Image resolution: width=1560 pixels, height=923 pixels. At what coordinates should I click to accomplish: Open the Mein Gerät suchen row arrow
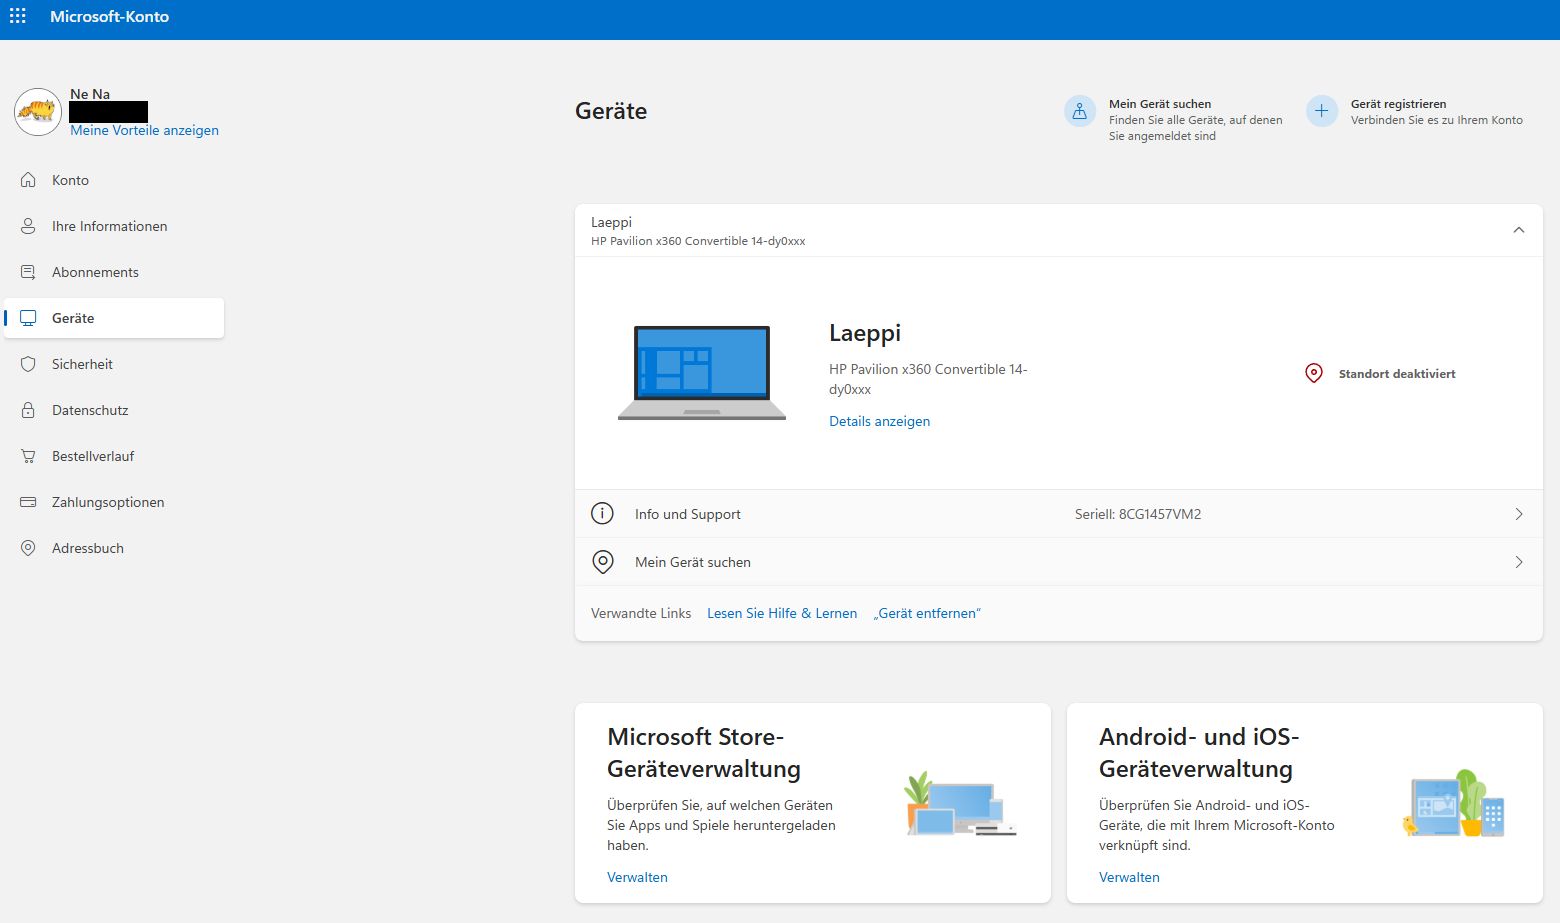pos(1519,562)
